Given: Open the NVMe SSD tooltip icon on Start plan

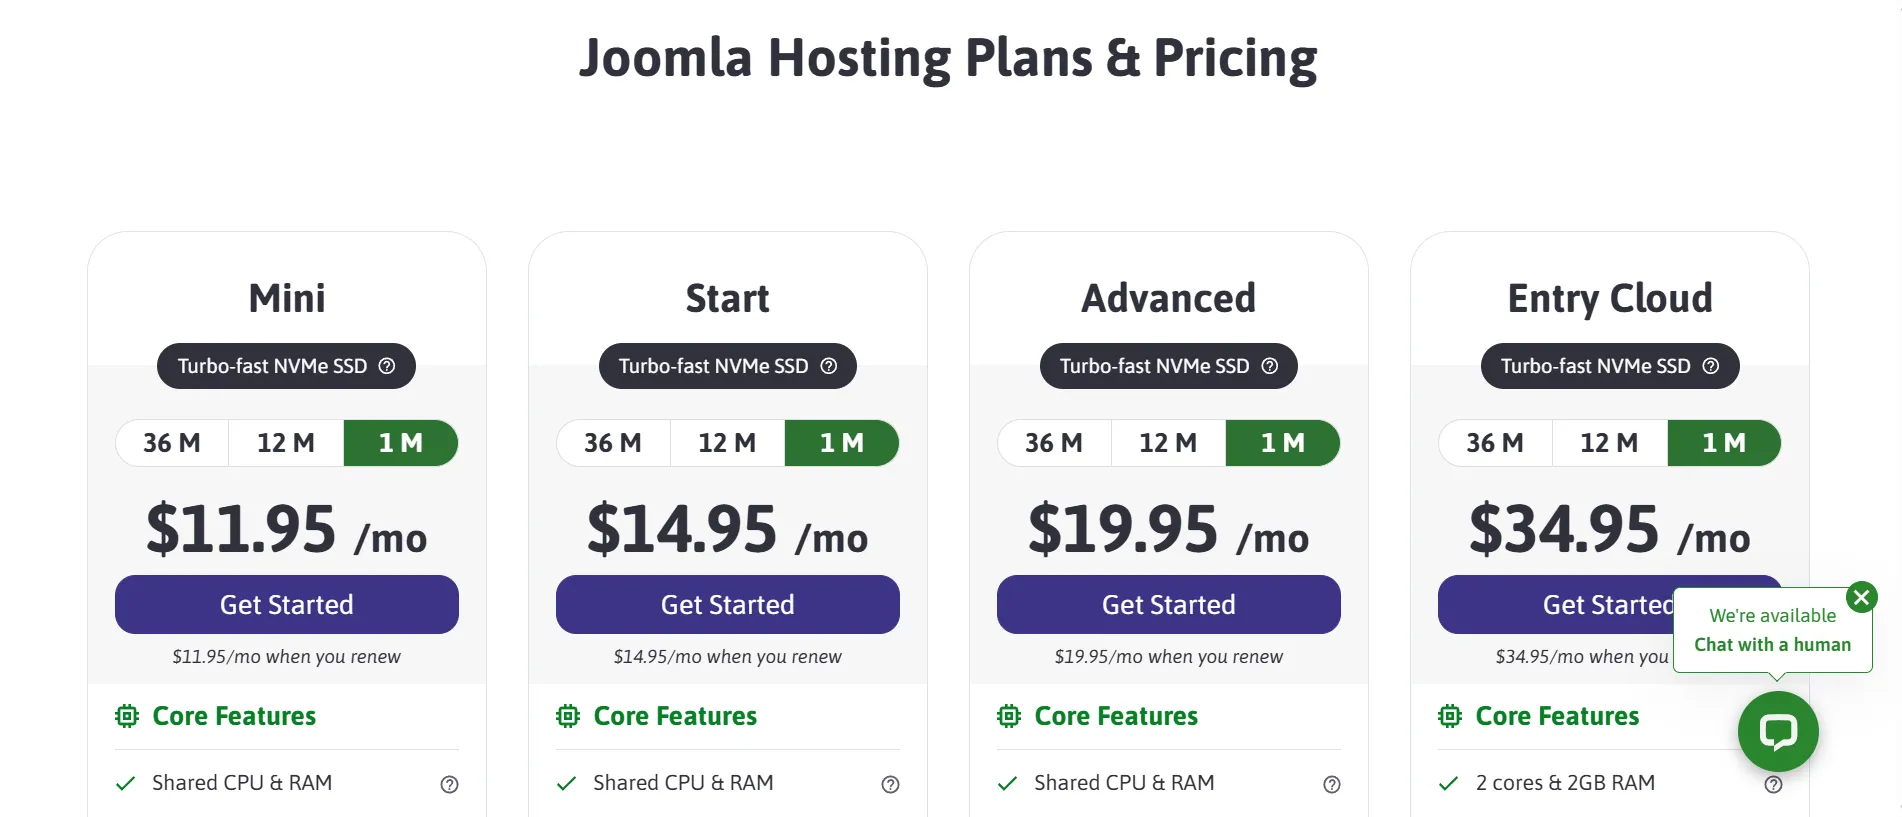Looking at the screenshot, I should tap(829, 366).
